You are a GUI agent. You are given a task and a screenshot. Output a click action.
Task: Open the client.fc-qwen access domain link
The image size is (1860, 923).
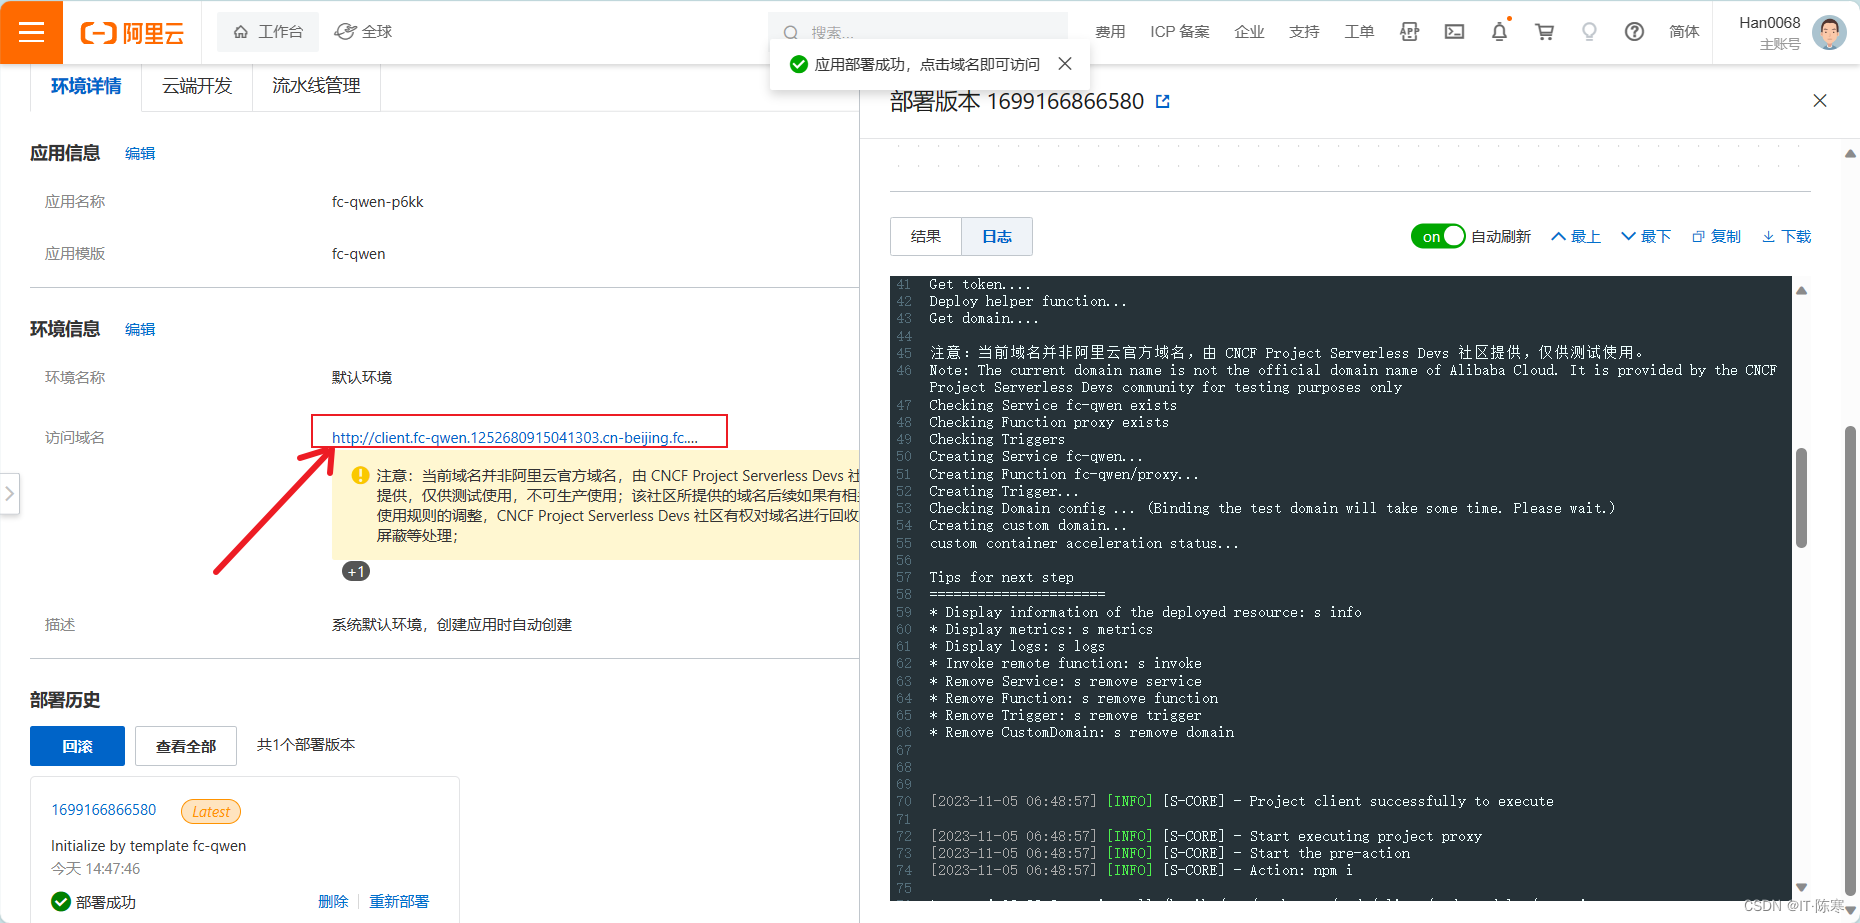click(515, 437)
